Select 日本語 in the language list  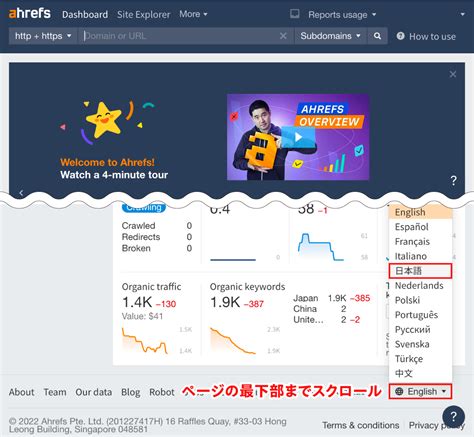420,271
